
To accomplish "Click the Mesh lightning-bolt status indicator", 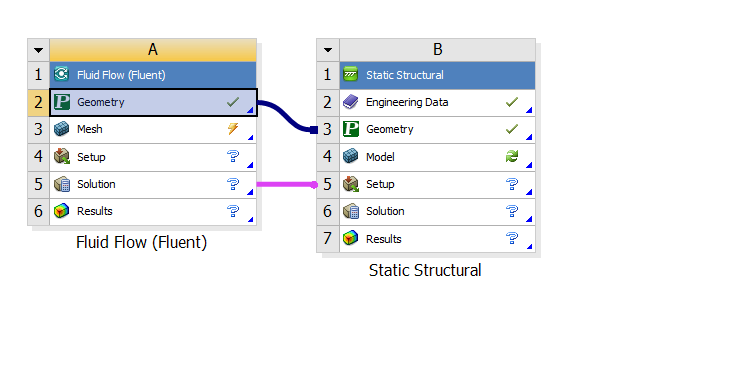I will pos(233,128).
